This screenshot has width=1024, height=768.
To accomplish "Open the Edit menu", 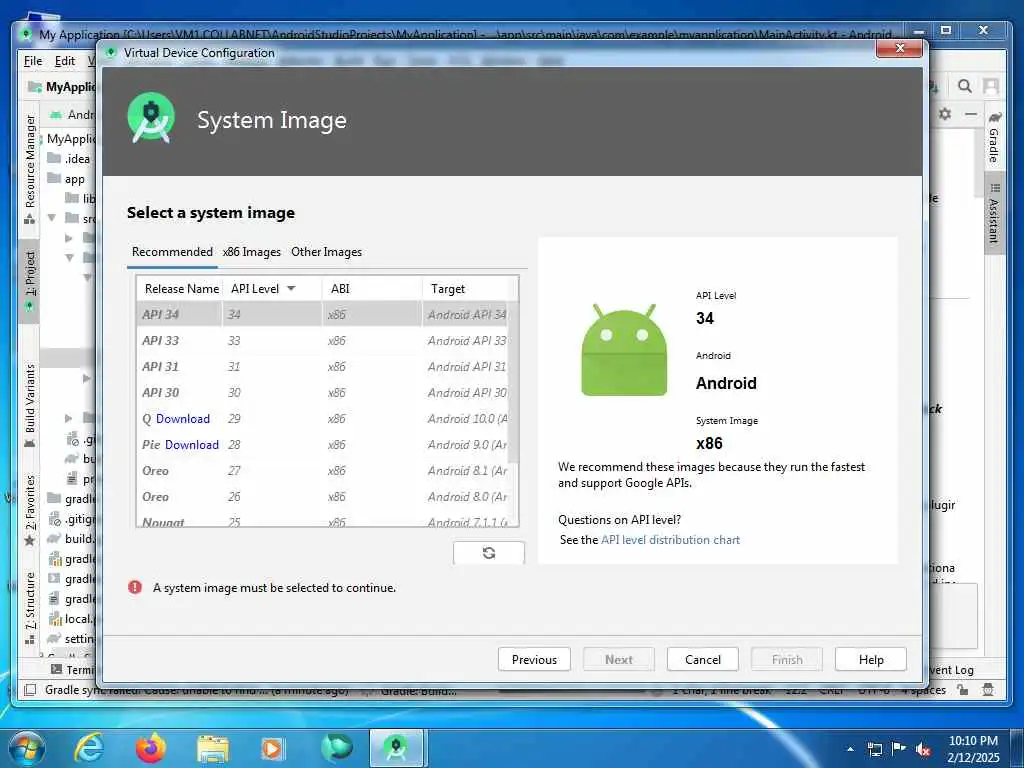I will (x=65, y=61).
